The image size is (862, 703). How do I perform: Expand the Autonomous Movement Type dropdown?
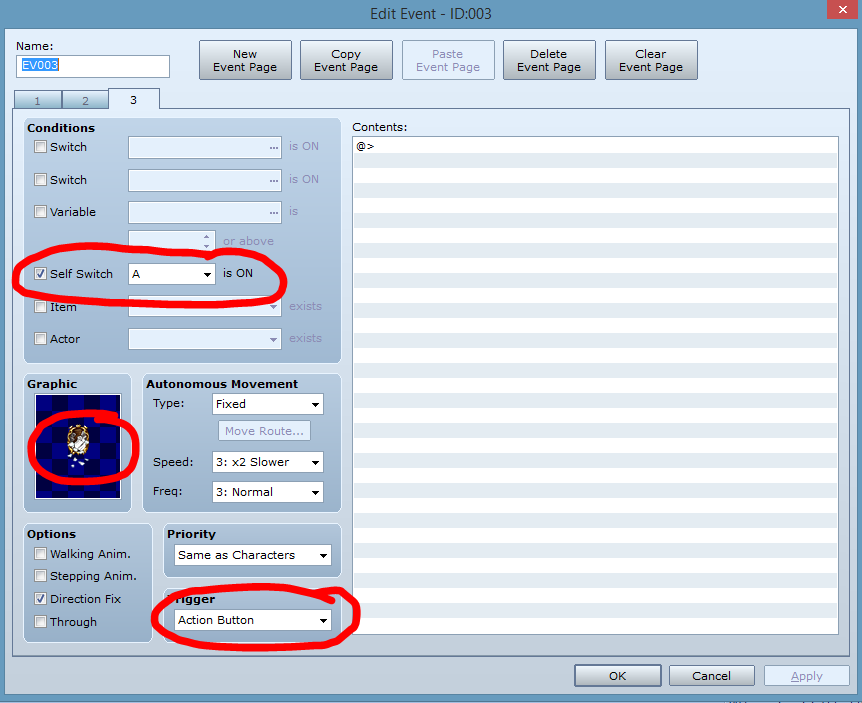[268, 404]
